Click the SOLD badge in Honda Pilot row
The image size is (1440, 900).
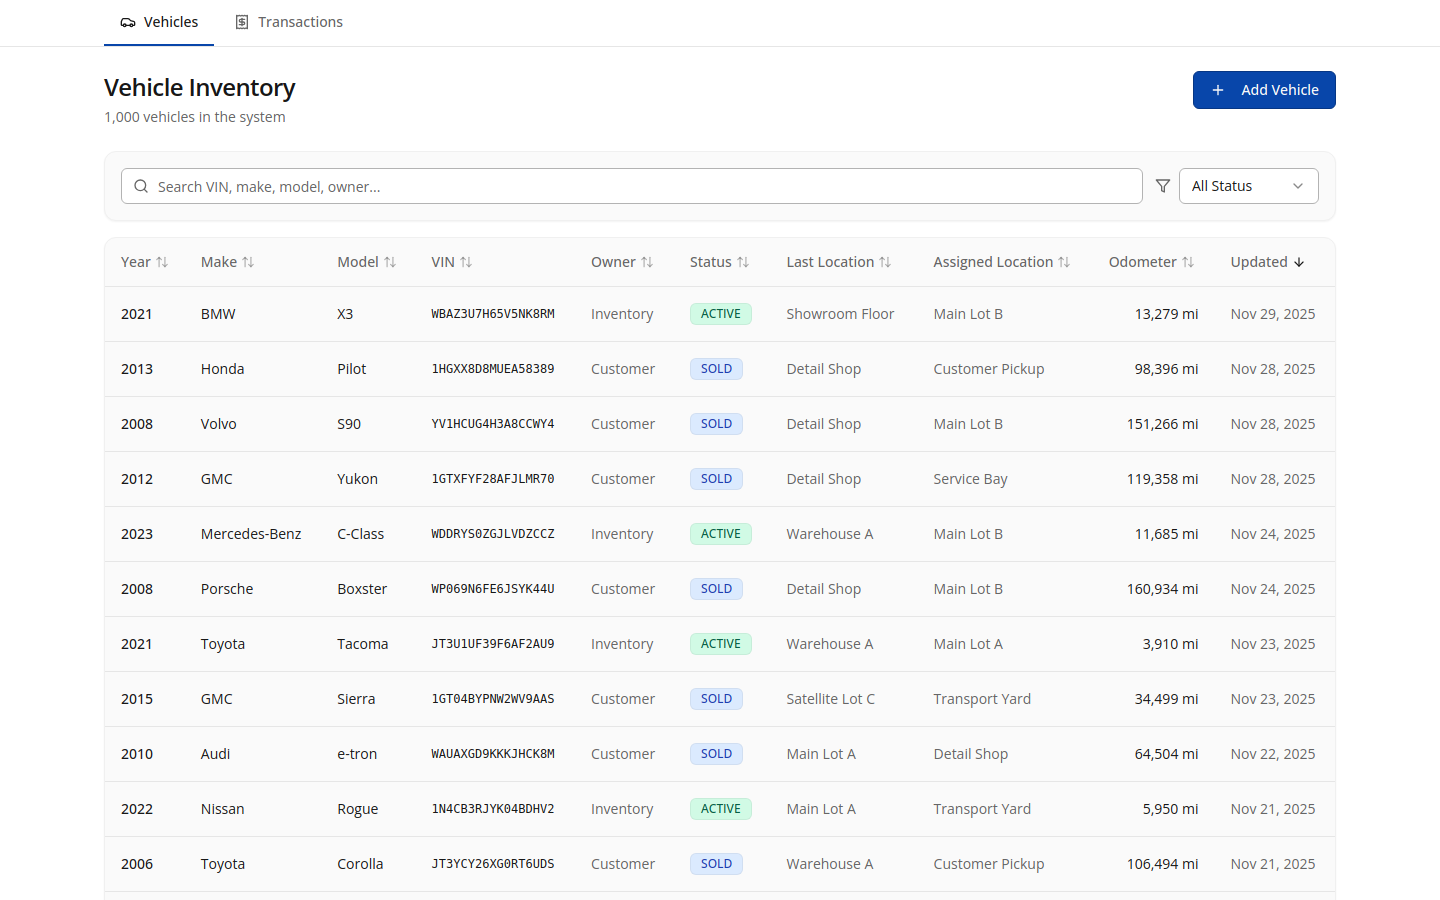[716, 369]
